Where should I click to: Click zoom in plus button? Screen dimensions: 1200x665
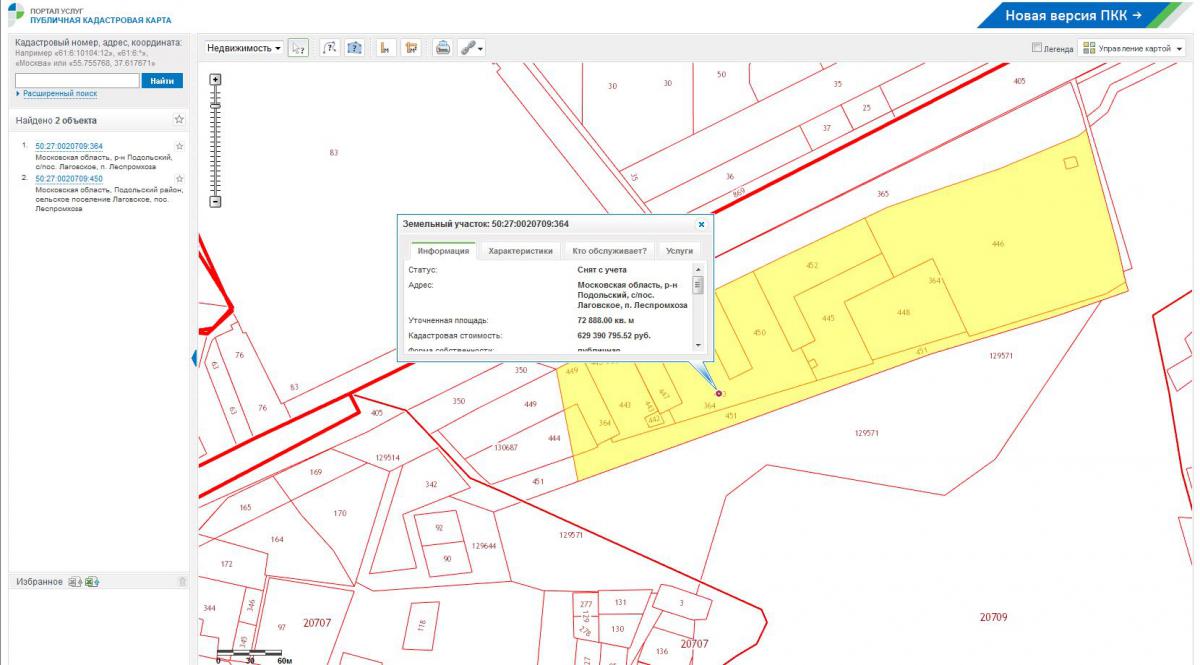pos(214,79)
